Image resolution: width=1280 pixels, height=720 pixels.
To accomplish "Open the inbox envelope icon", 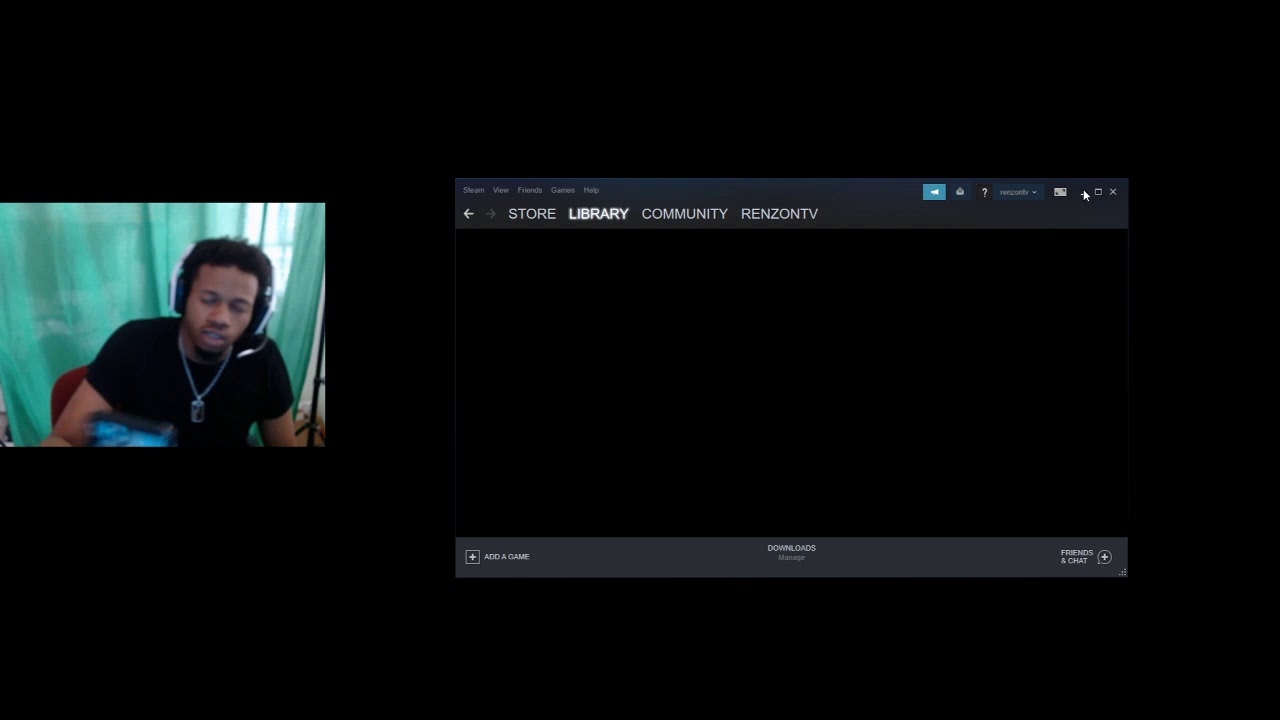I will tap(960, 192).
